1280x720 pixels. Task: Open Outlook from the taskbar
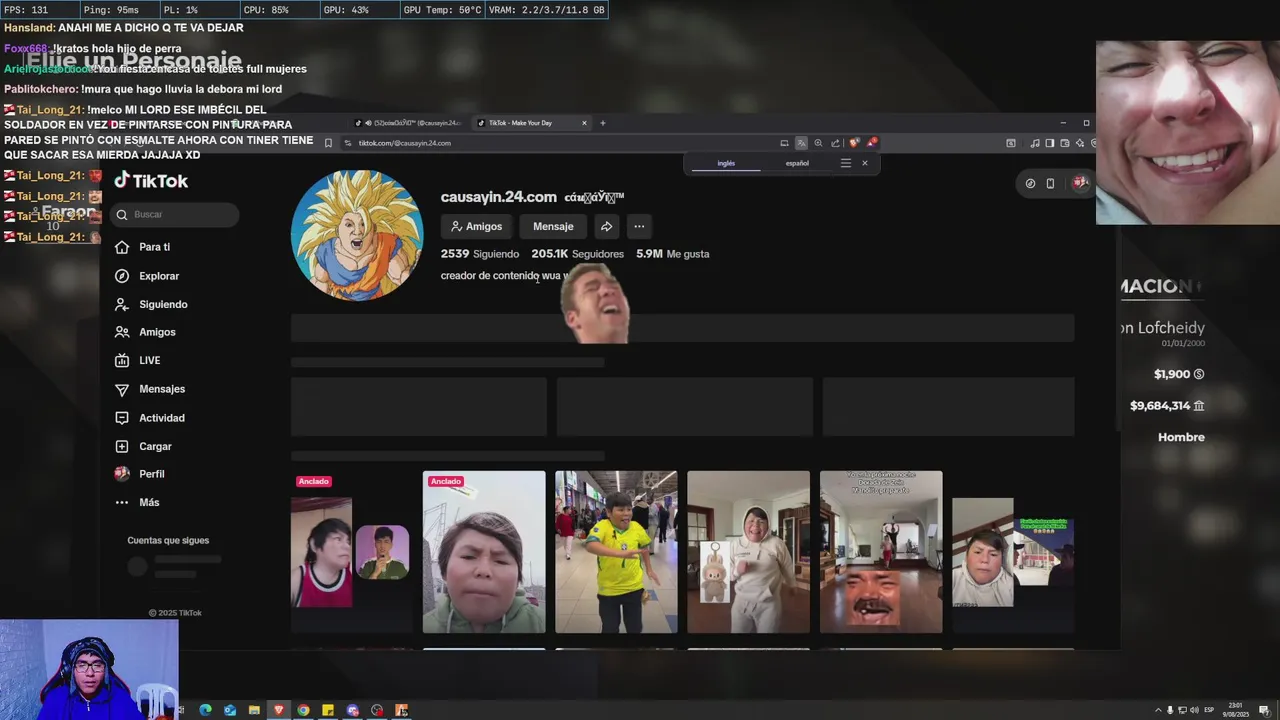(x=230, y=710)
